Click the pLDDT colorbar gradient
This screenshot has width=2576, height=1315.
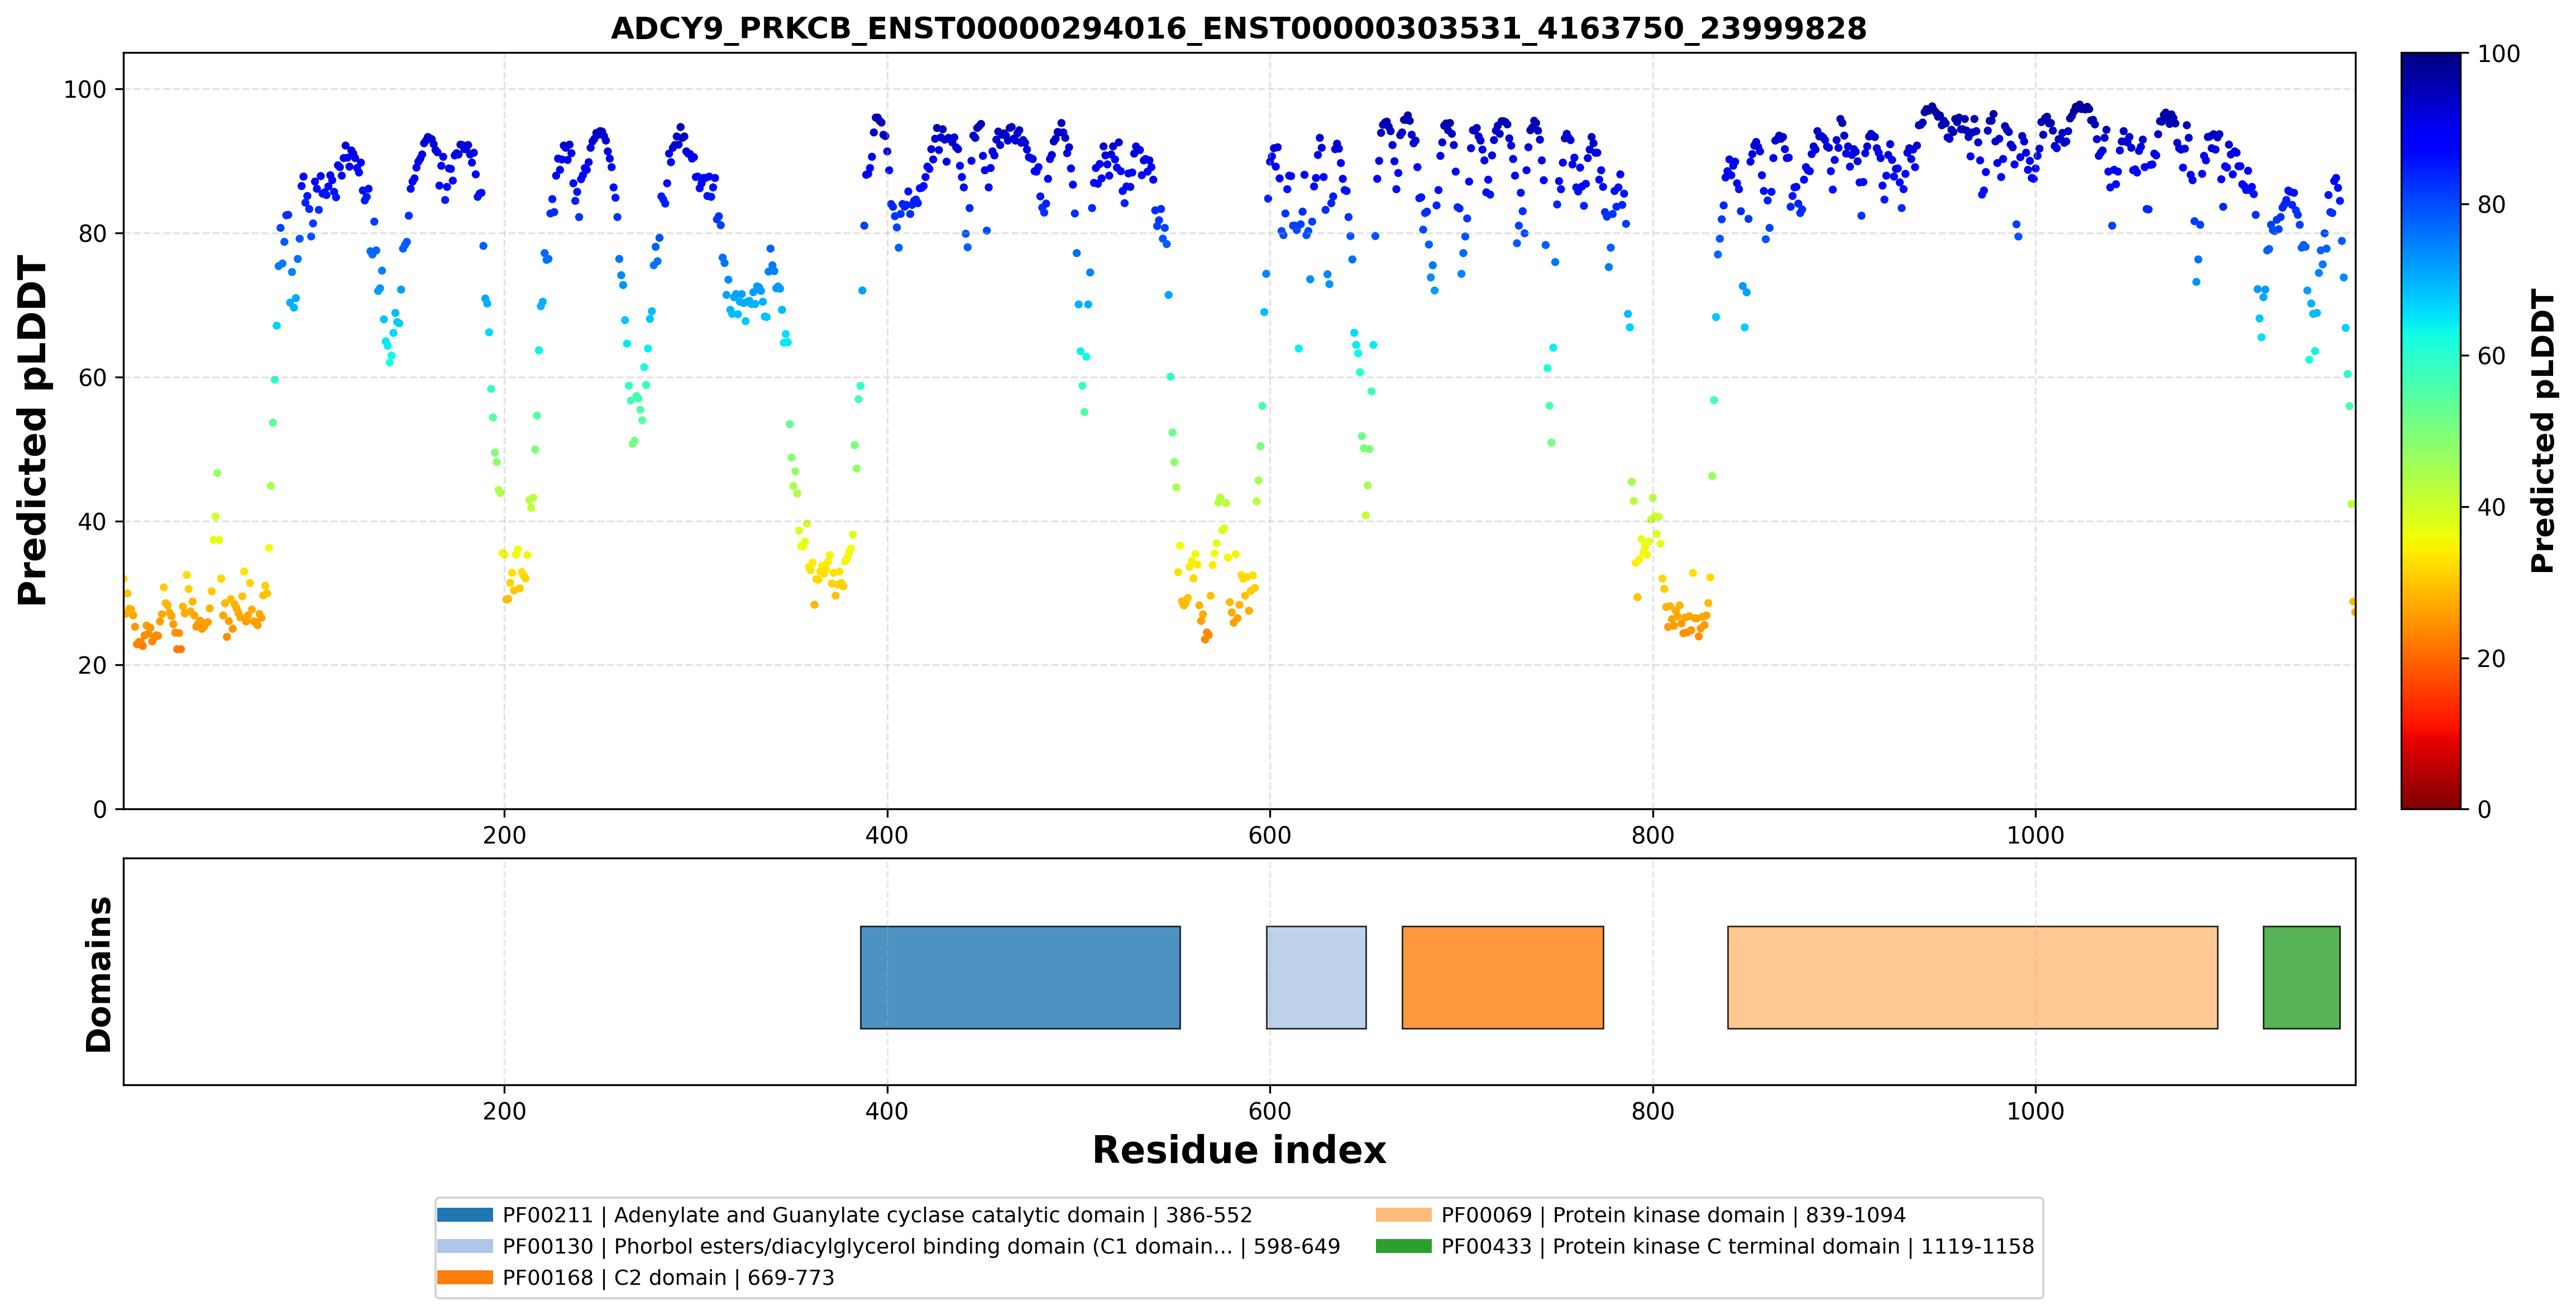coord(2431,431)
